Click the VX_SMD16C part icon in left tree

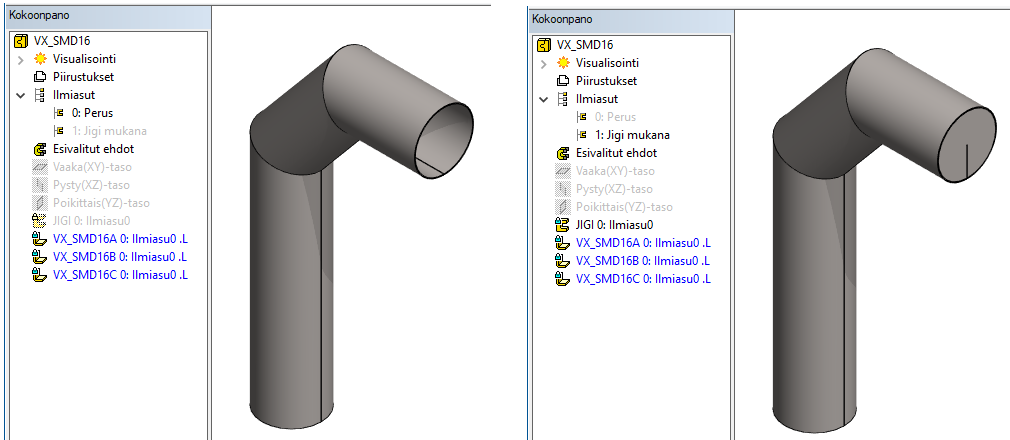[x=40, y=275]
